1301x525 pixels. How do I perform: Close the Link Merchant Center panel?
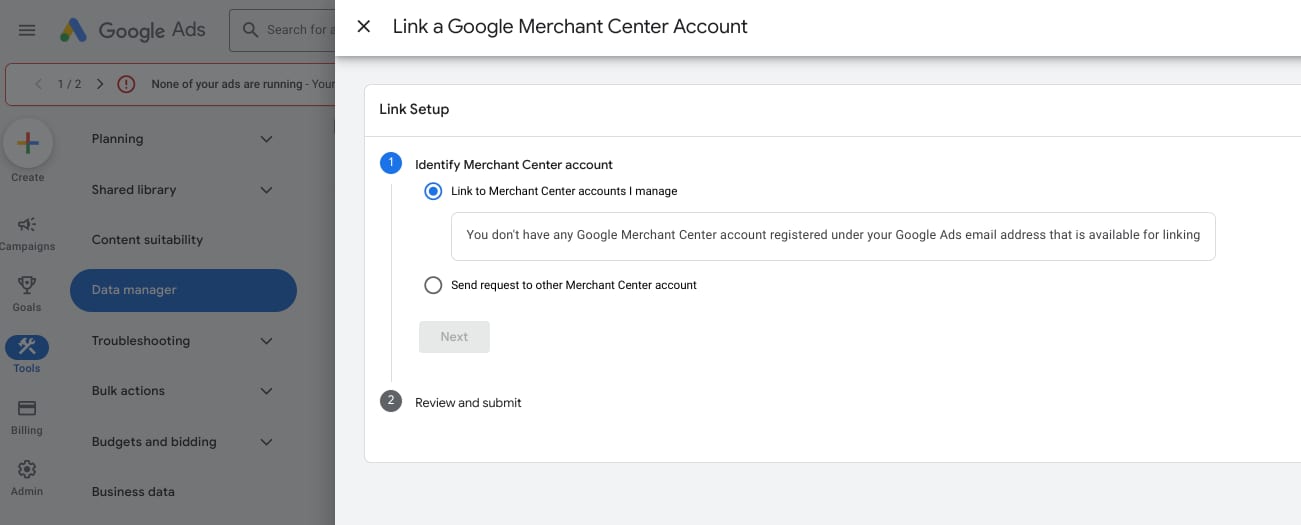[364, 27]
